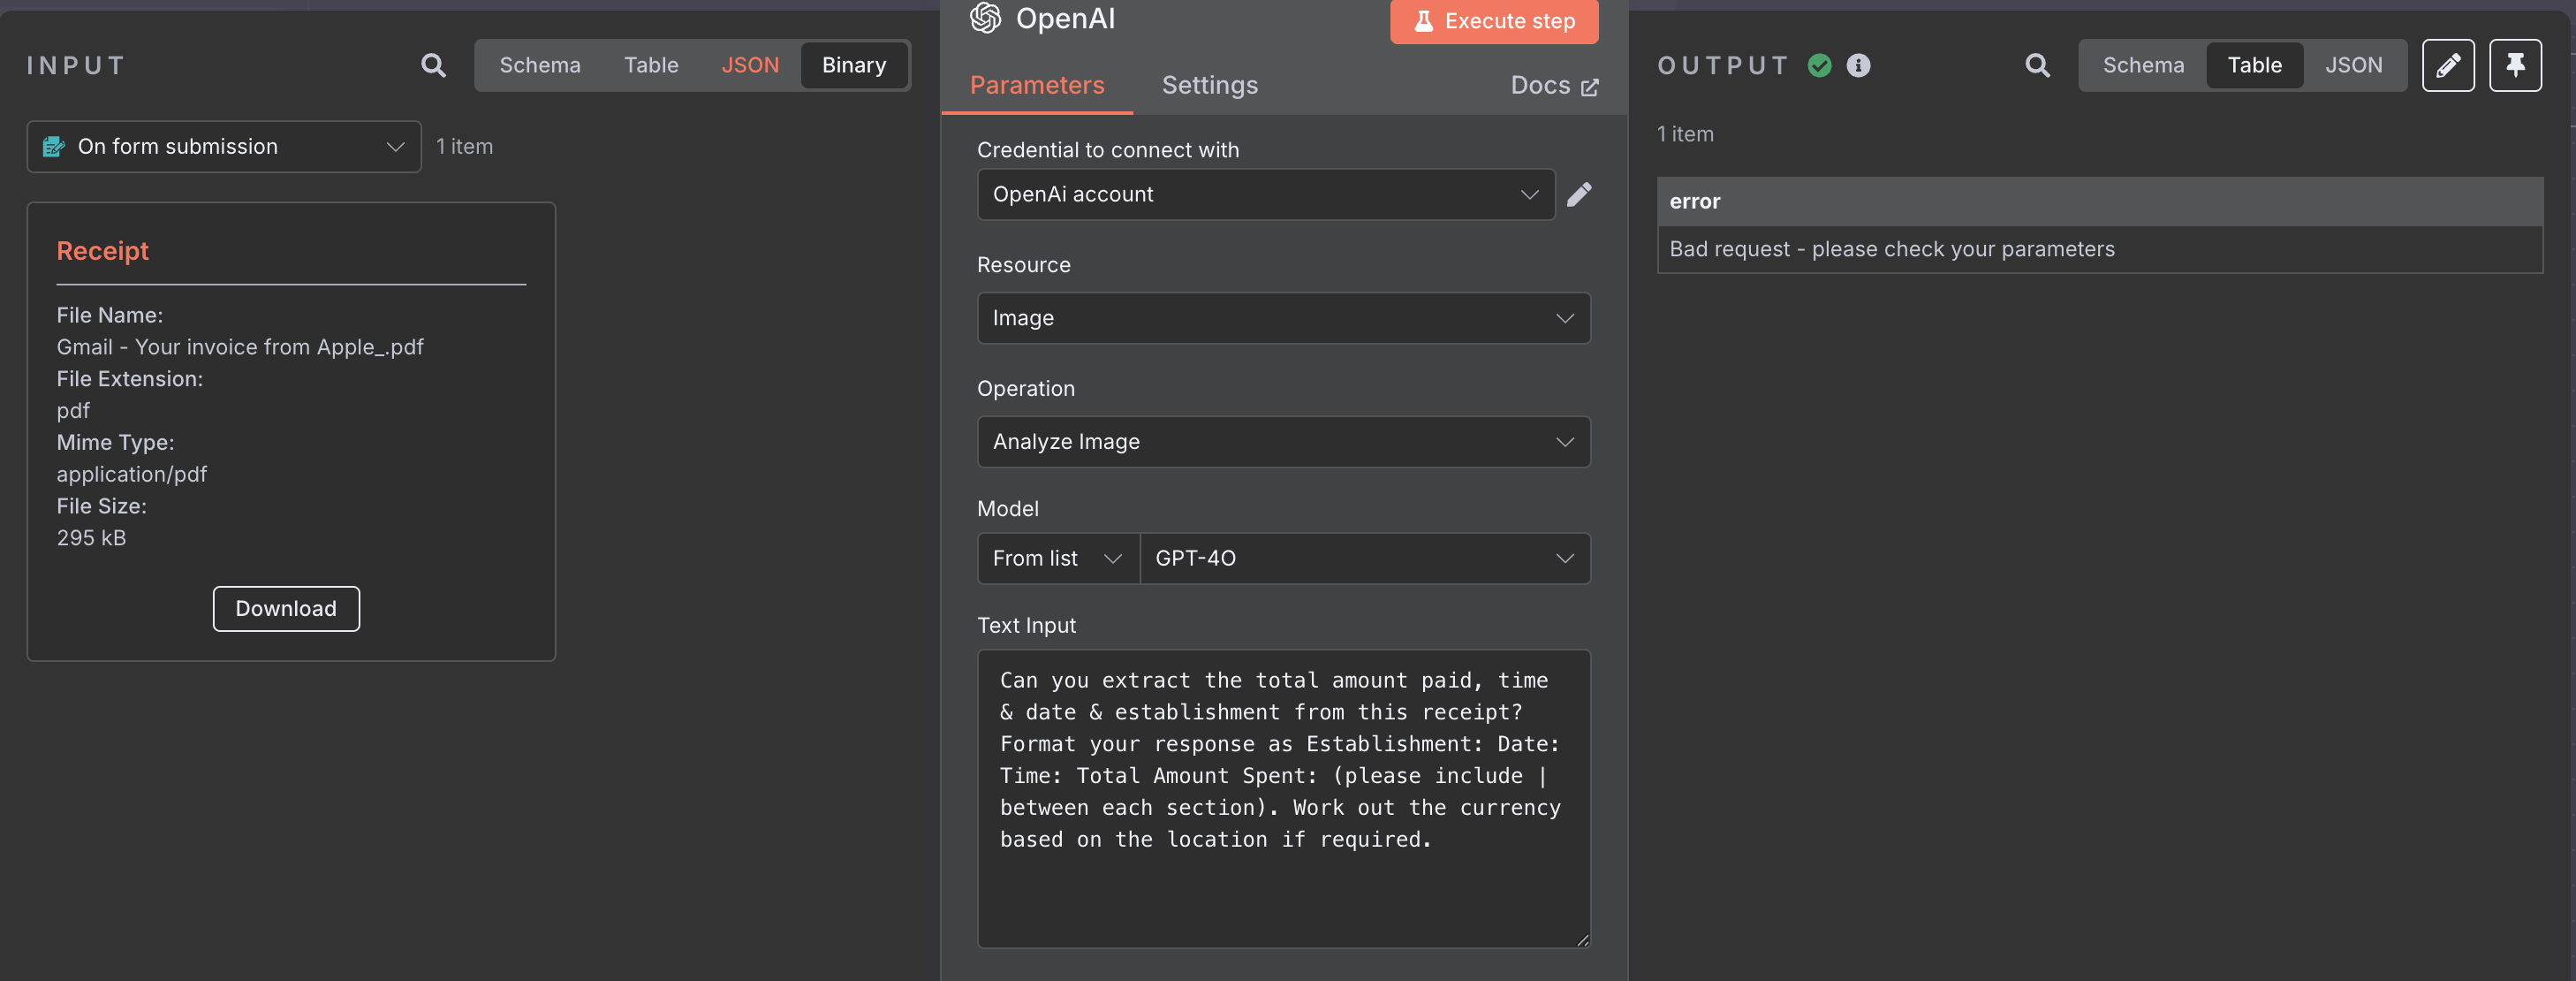Edit OpenAi credential with pencil icon

click(x=1578, y=194)
